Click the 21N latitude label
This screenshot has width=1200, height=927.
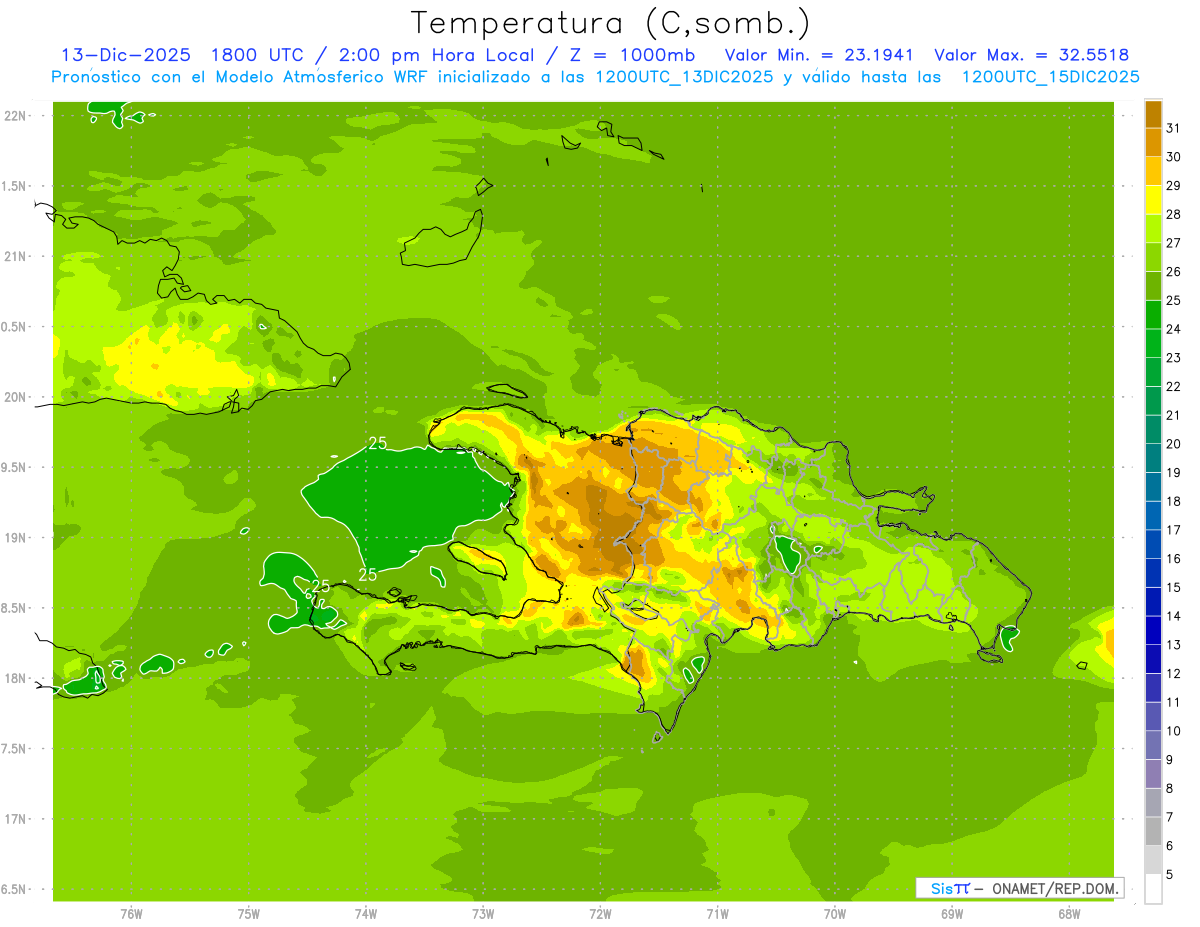click(x=15, y=256)
